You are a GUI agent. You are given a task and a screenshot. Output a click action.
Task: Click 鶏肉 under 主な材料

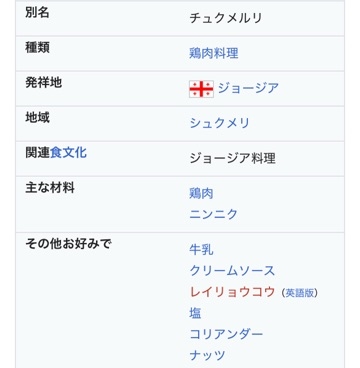[x=201, y=193]
